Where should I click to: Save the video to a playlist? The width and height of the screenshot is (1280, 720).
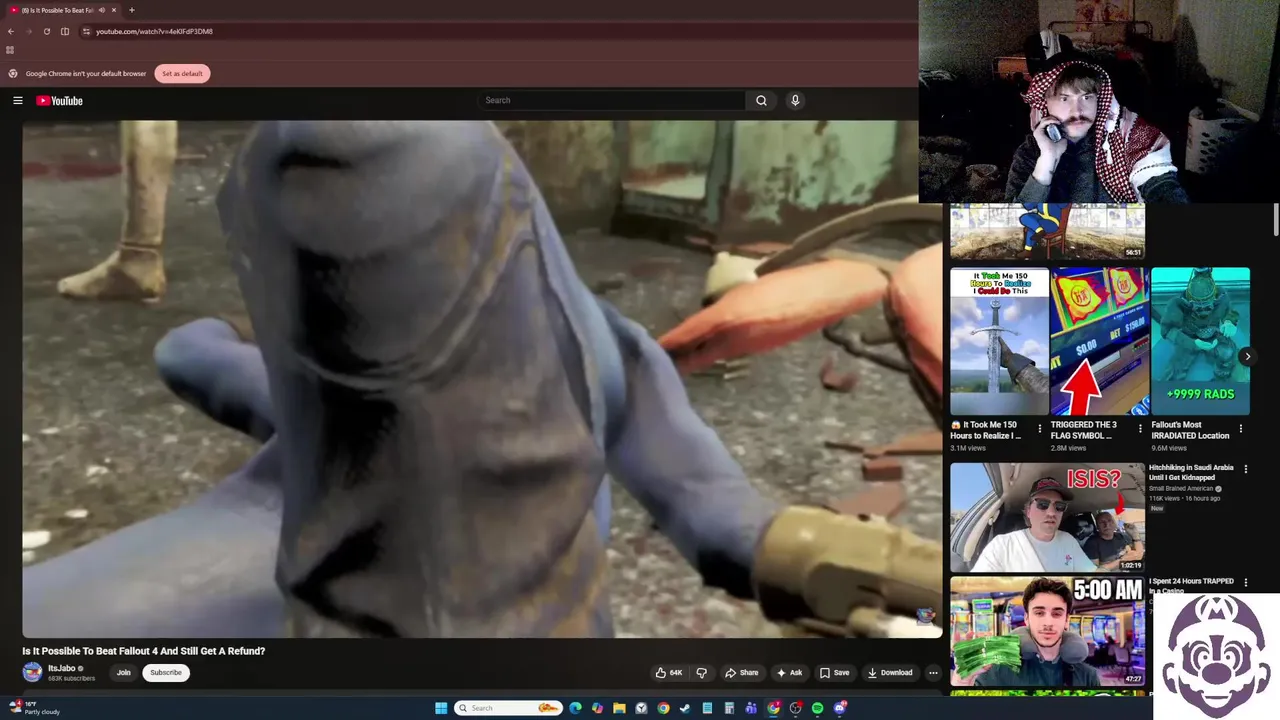[x=834, y=672]
